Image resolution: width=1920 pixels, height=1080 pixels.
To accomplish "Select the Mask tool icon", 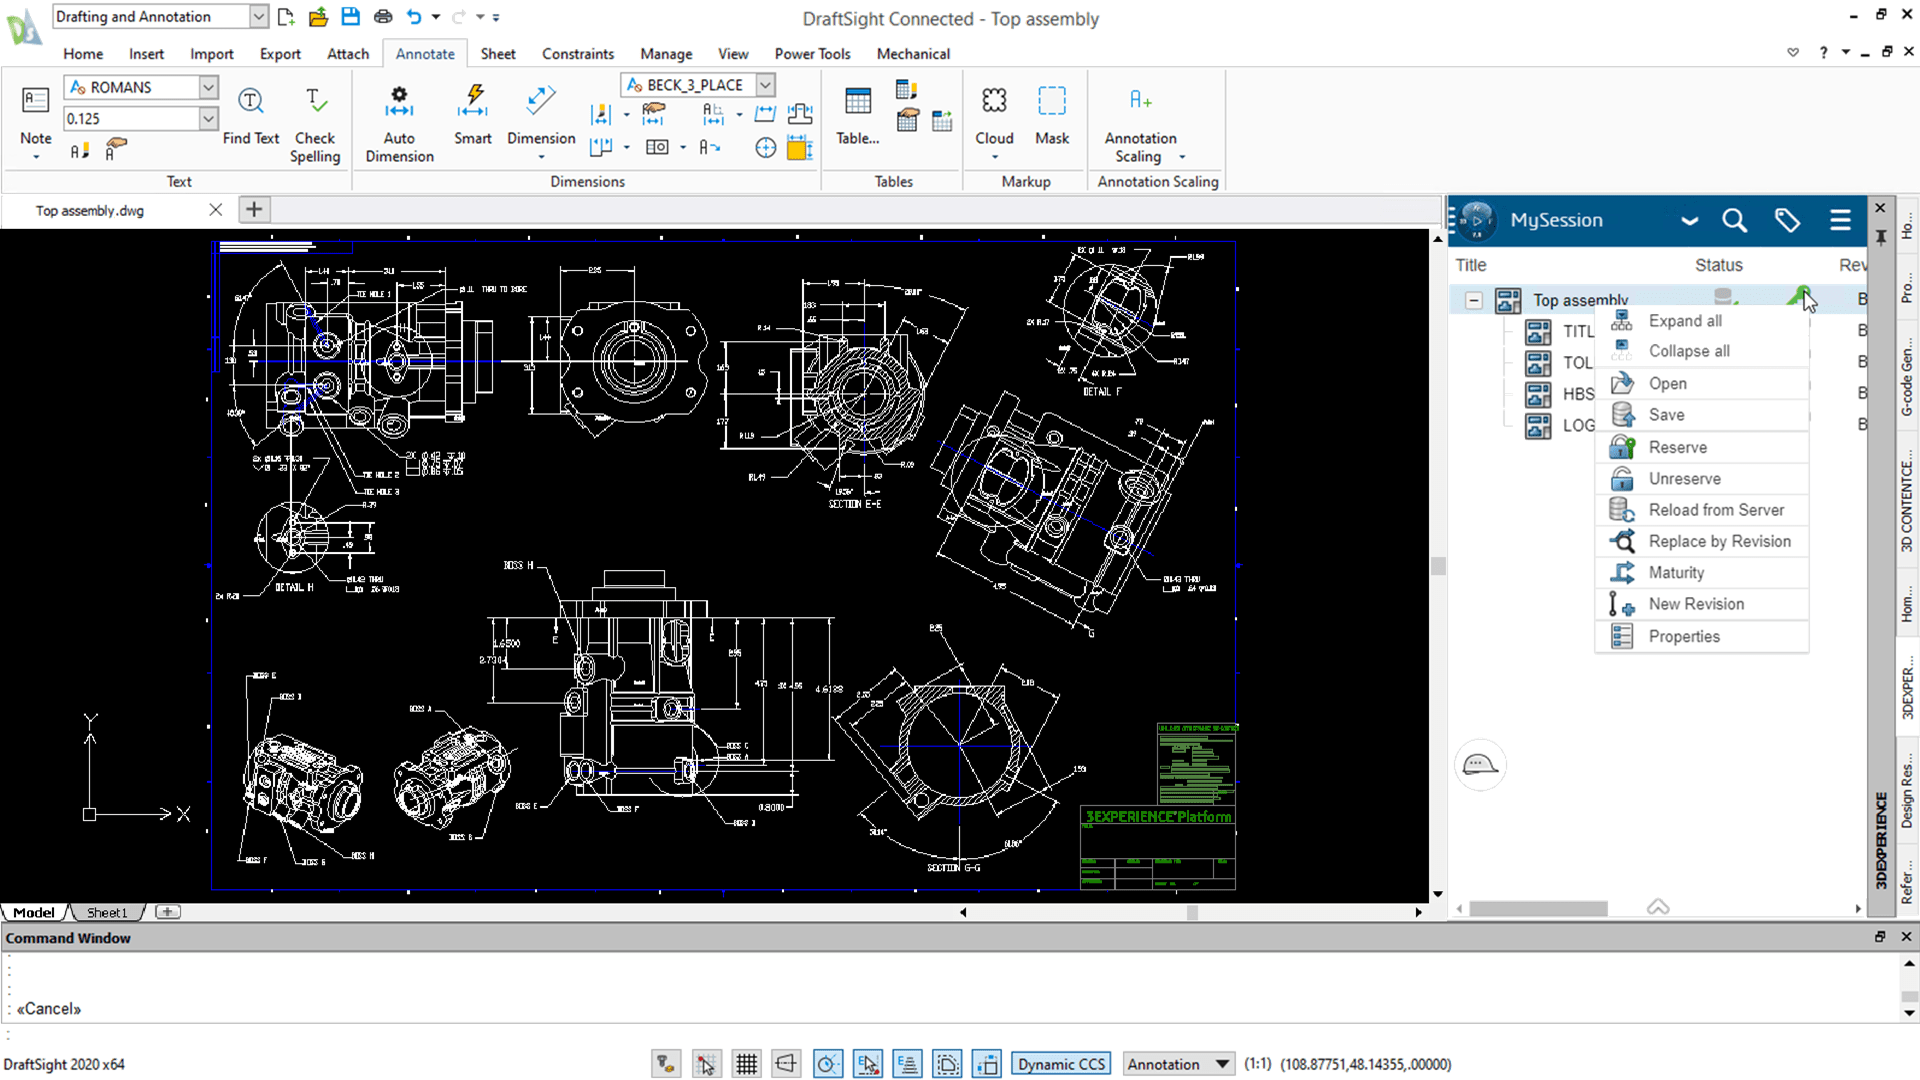I will point(1051,101).
